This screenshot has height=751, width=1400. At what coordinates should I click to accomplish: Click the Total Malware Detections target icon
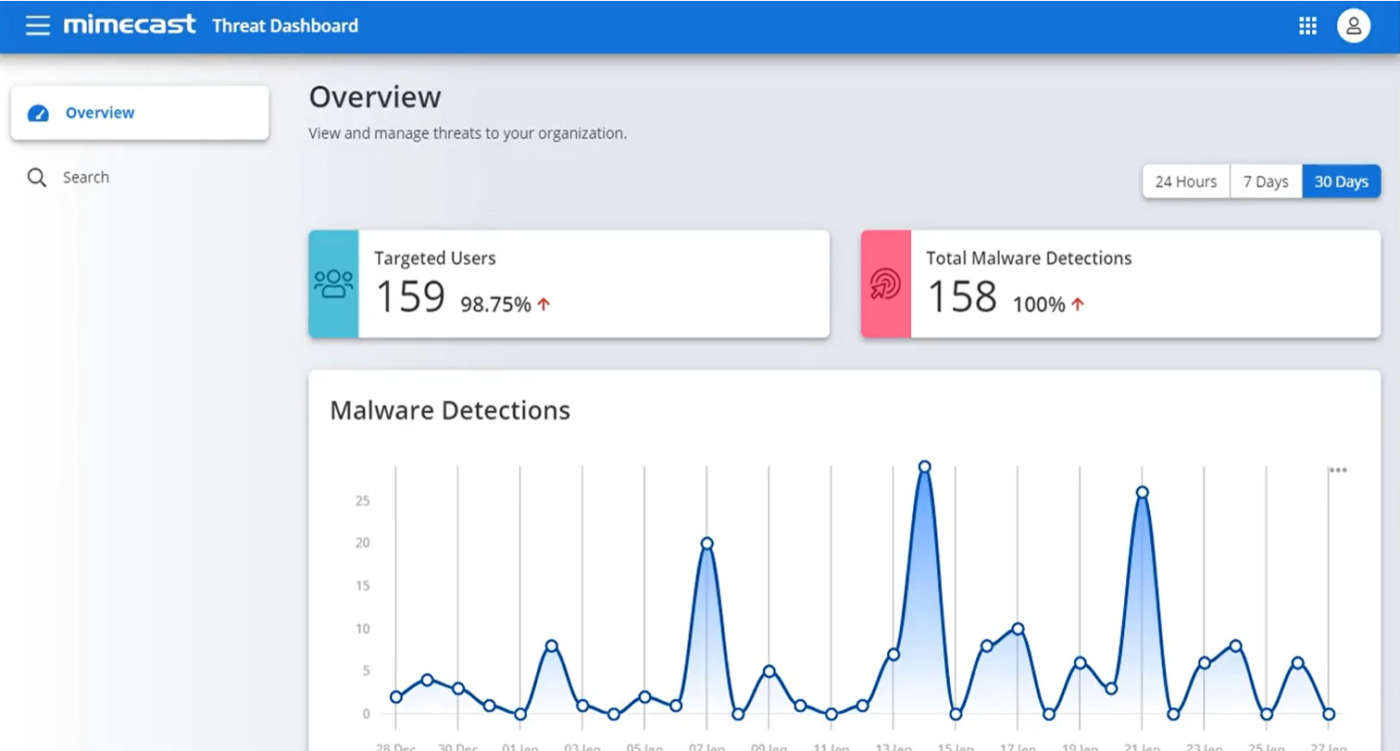coord(885,284)
